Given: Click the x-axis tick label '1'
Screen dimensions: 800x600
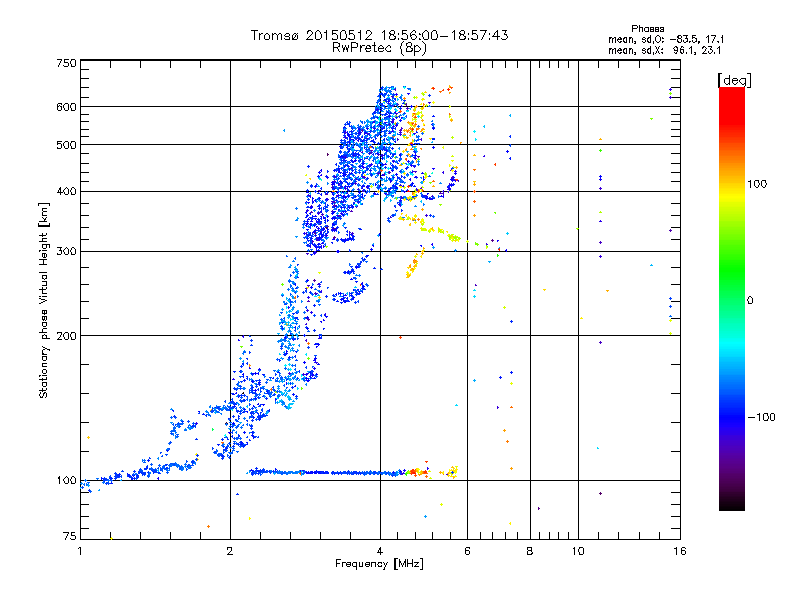Looking at the screenshot, I should coord(80,551).
